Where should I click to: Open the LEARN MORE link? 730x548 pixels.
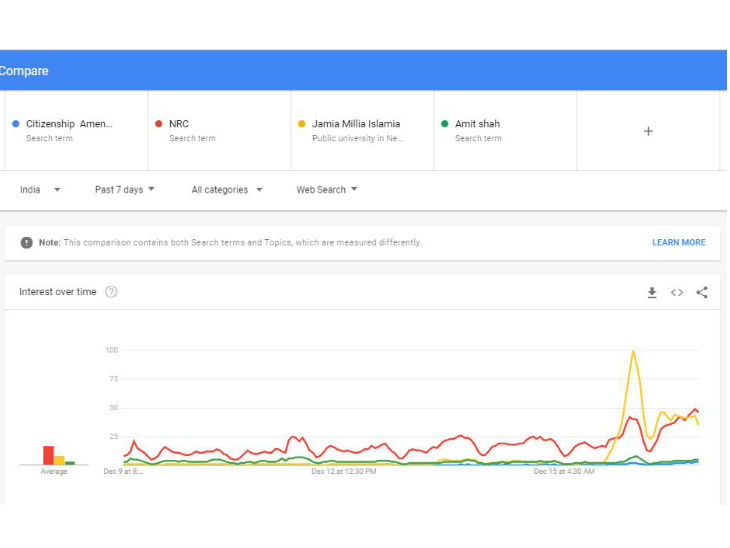678,242
